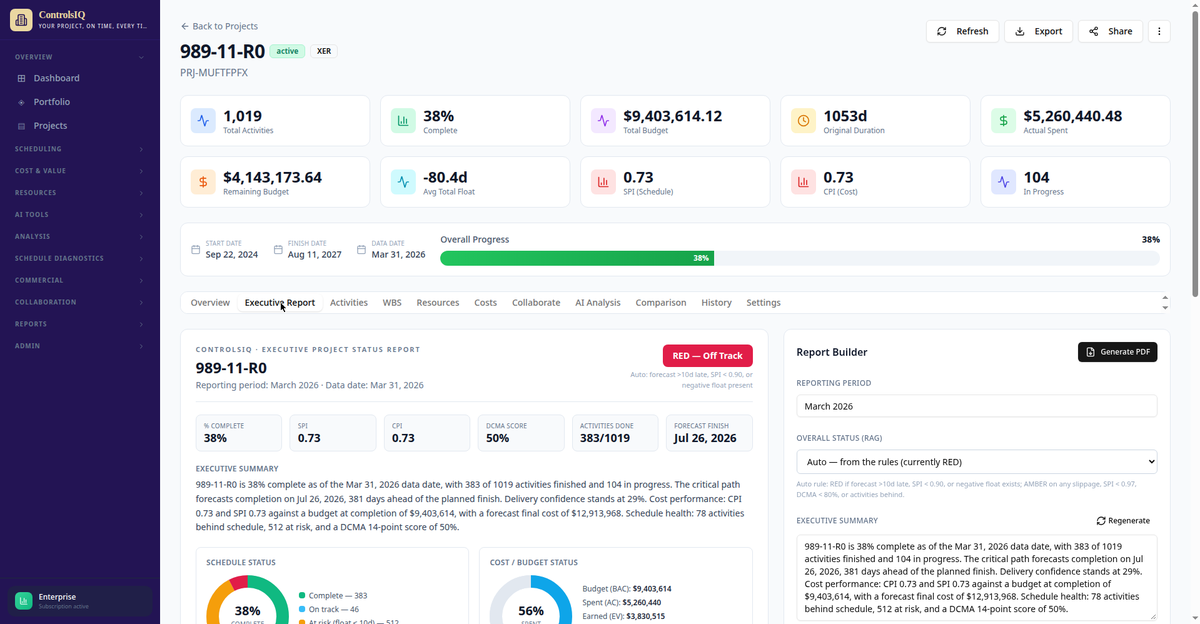This screenshot has height=624, width=1200.
Task: Open the Resources tab
Action: pyautogui.click(x=438, y=302)
